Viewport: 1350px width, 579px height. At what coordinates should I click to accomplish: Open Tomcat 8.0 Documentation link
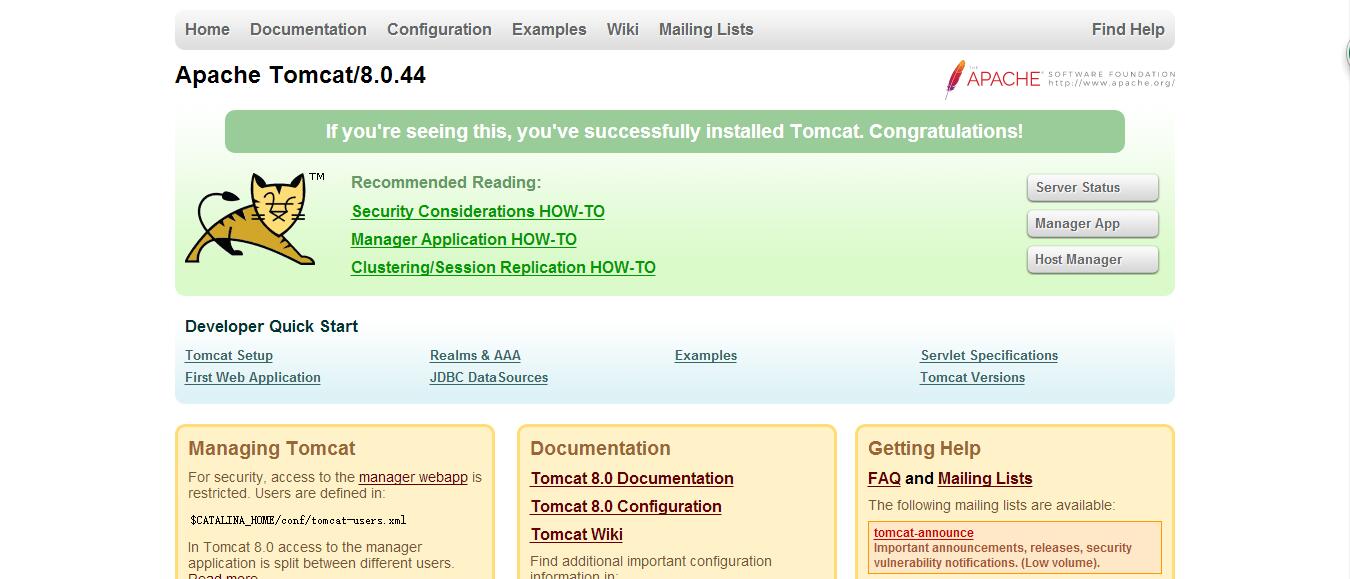click(632, 479)
